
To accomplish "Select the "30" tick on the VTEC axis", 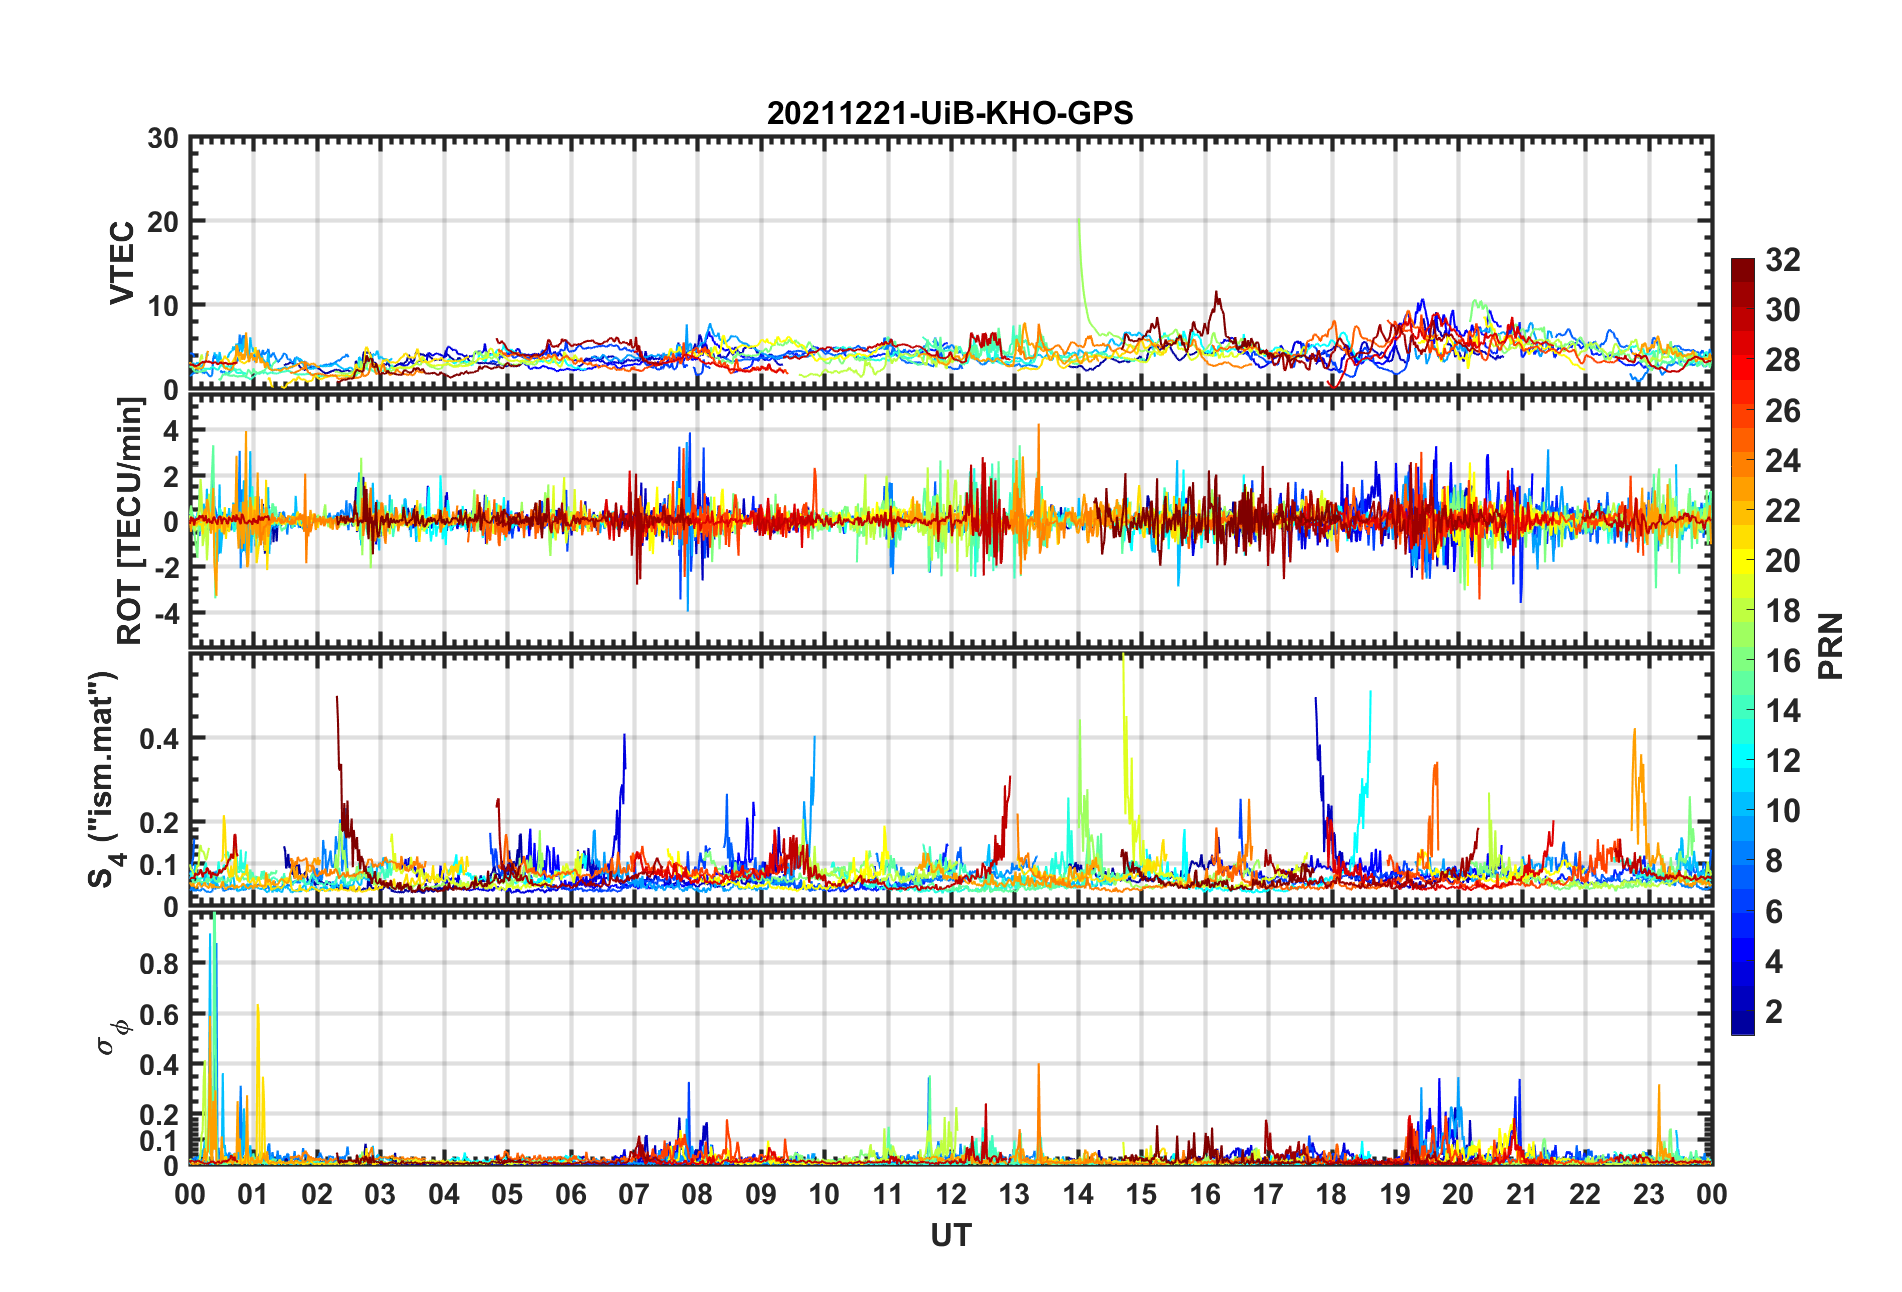I will [163, 138].
